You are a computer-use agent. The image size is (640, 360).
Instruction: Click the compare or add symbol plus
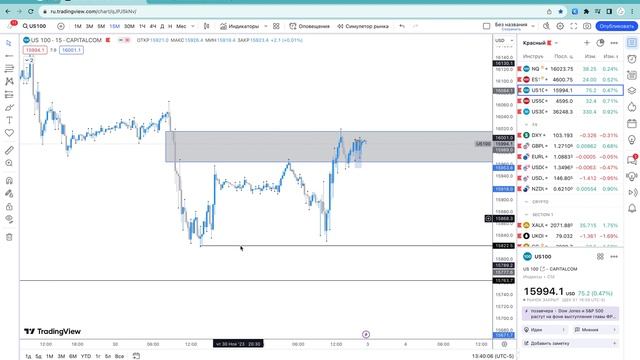[60, 26]
